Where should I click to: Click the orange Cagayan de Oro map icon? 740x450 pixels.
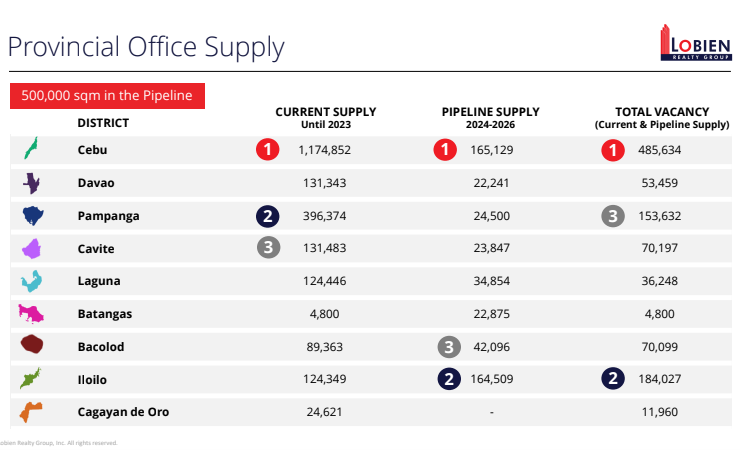click(32, 411)
